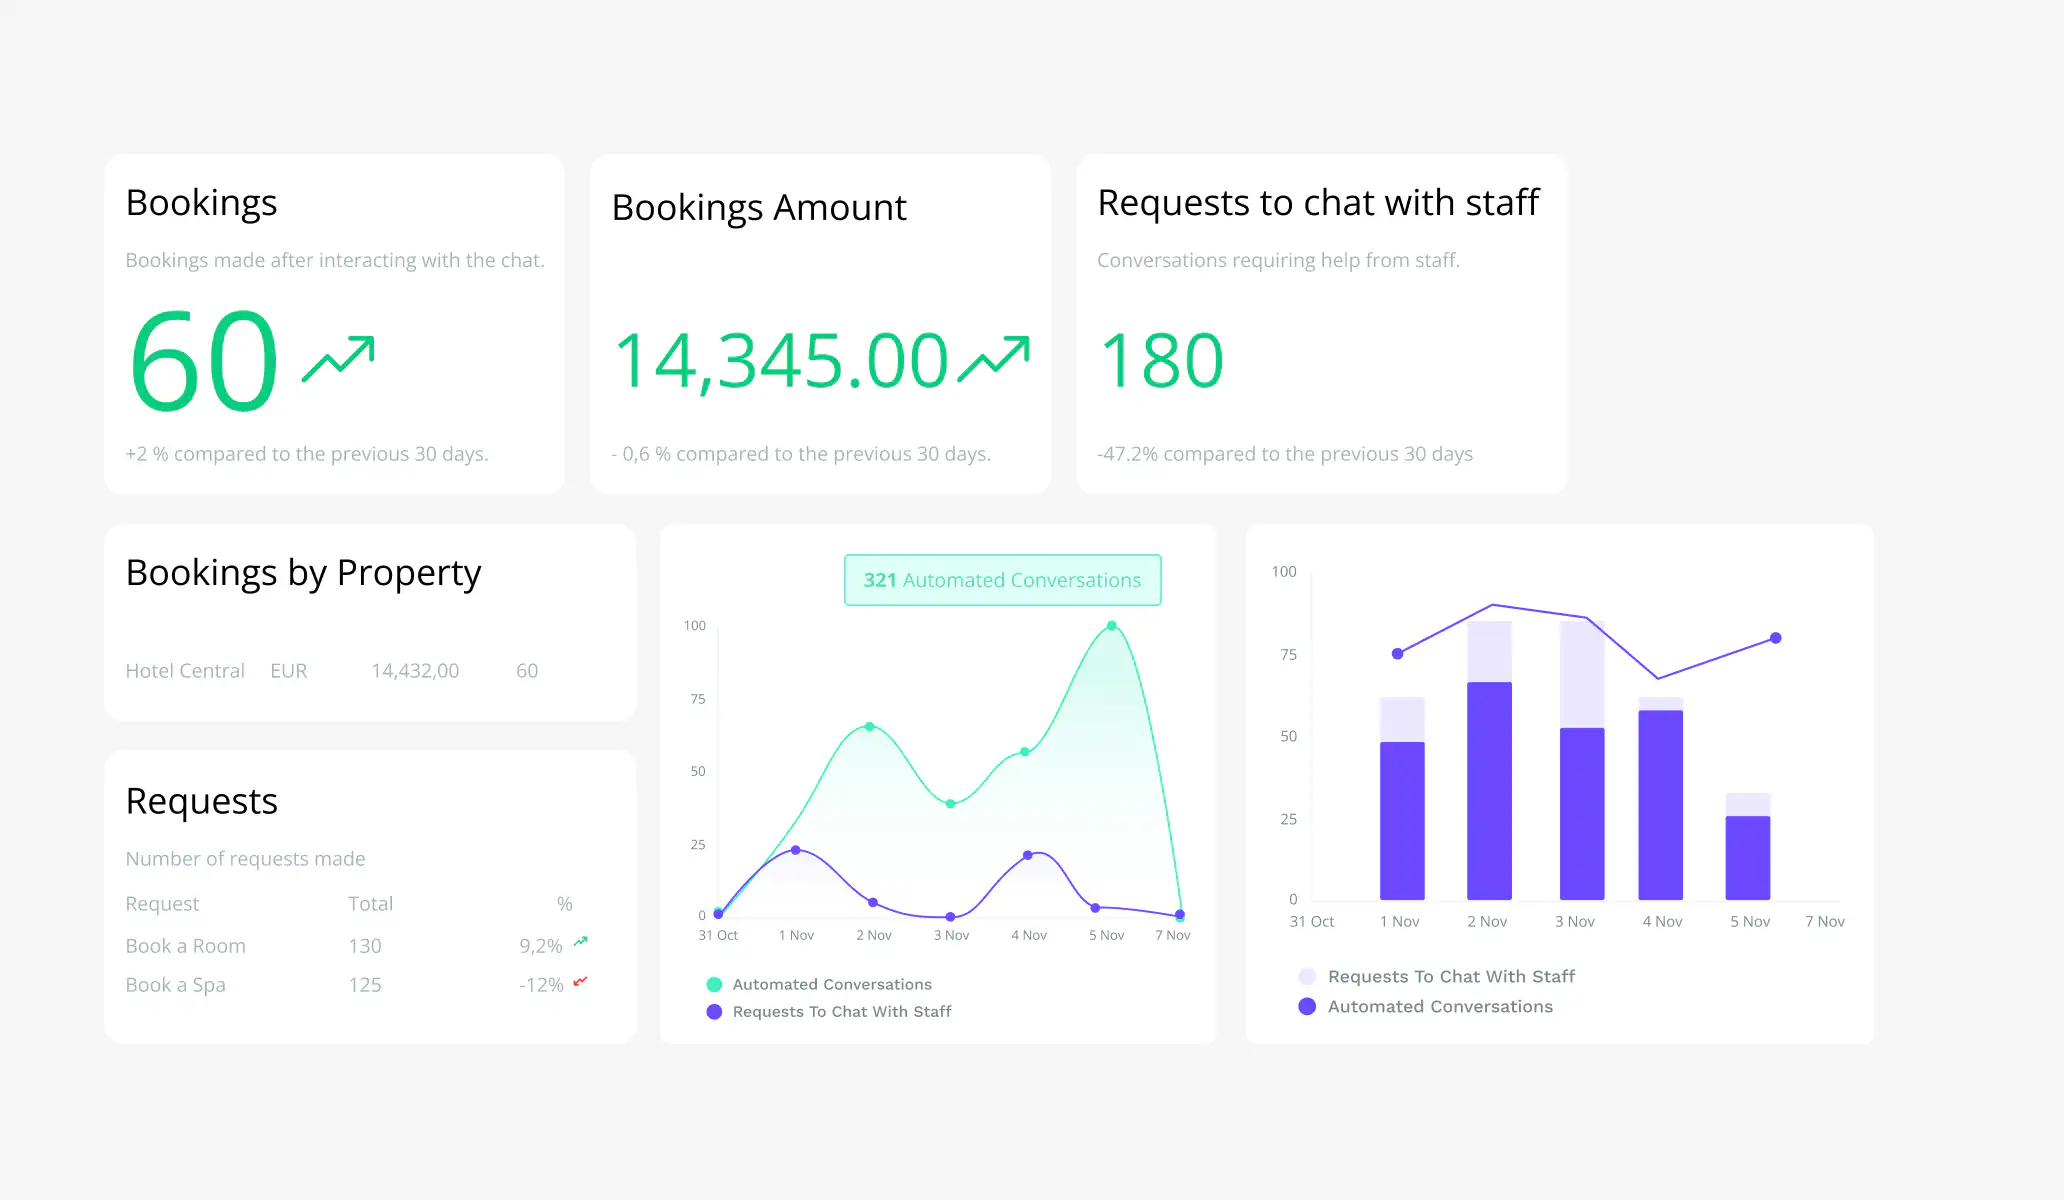Image resolution: width=2064 pixels, height=1200 pixels.
Task: Click the 321 Automated Conversations badge
Action: click(1002, 580)
